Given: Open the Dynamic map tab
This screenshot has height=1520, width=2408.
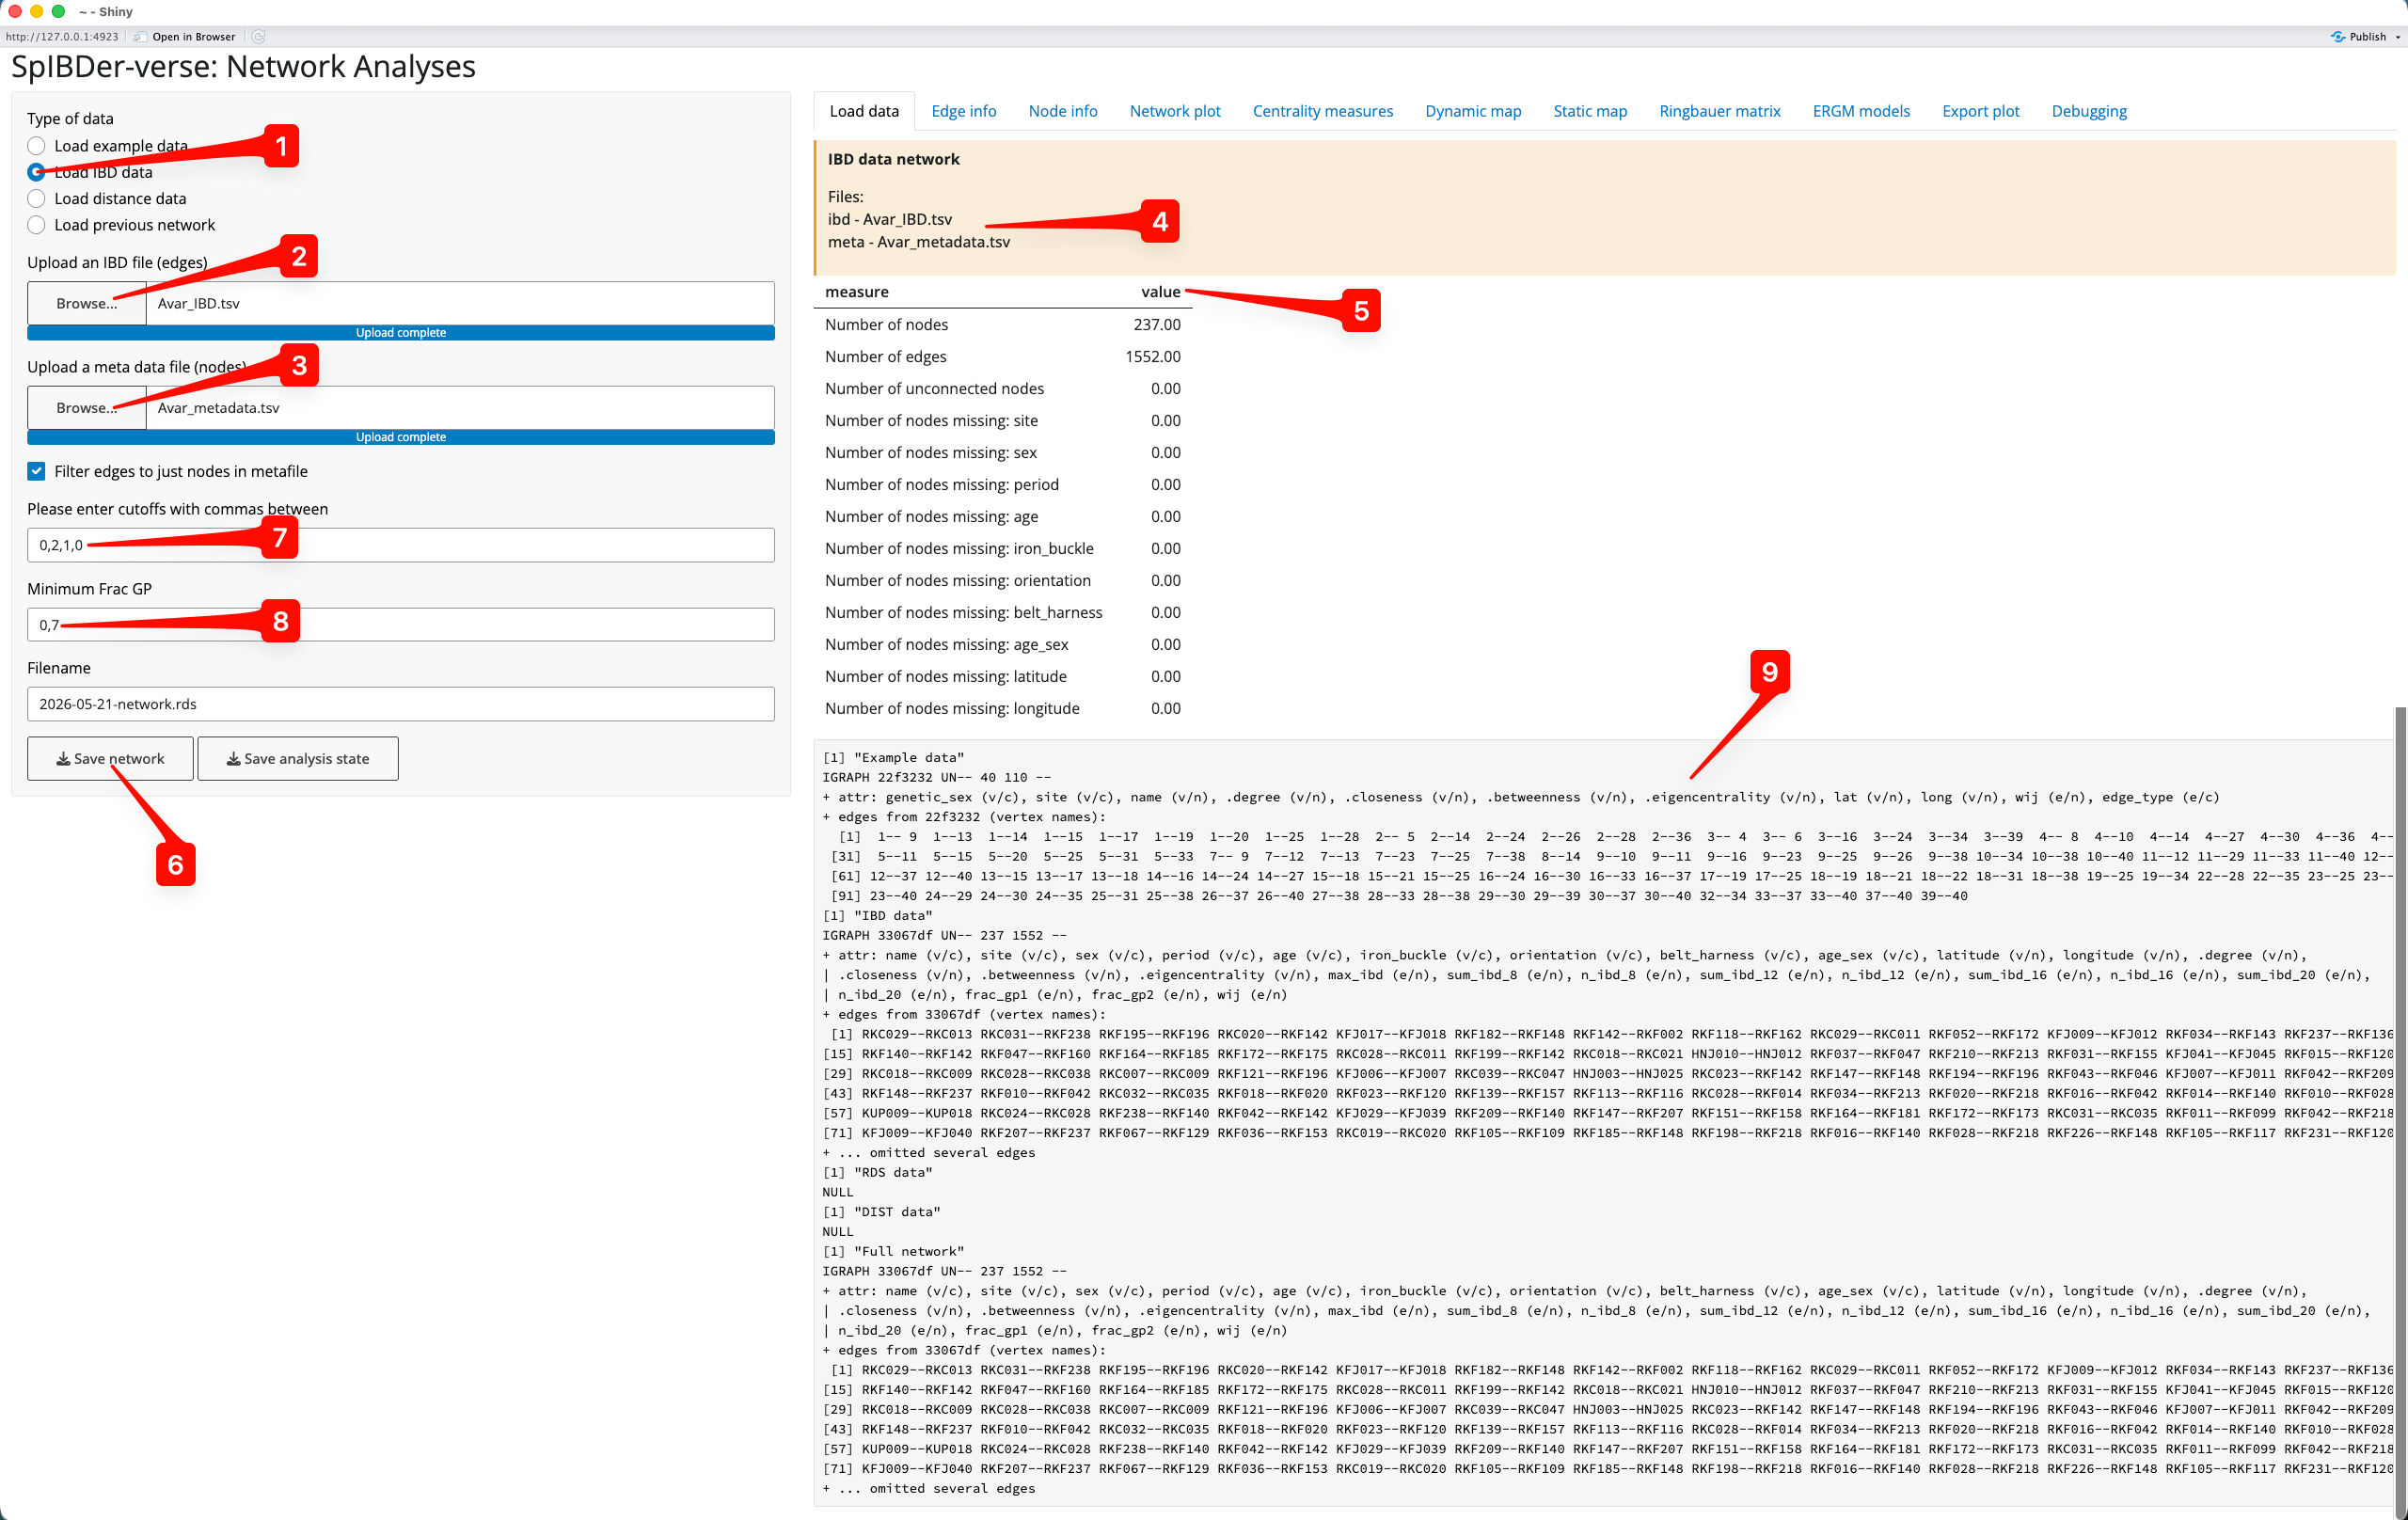Looking at the screenshot, I should pos(1473,111).
